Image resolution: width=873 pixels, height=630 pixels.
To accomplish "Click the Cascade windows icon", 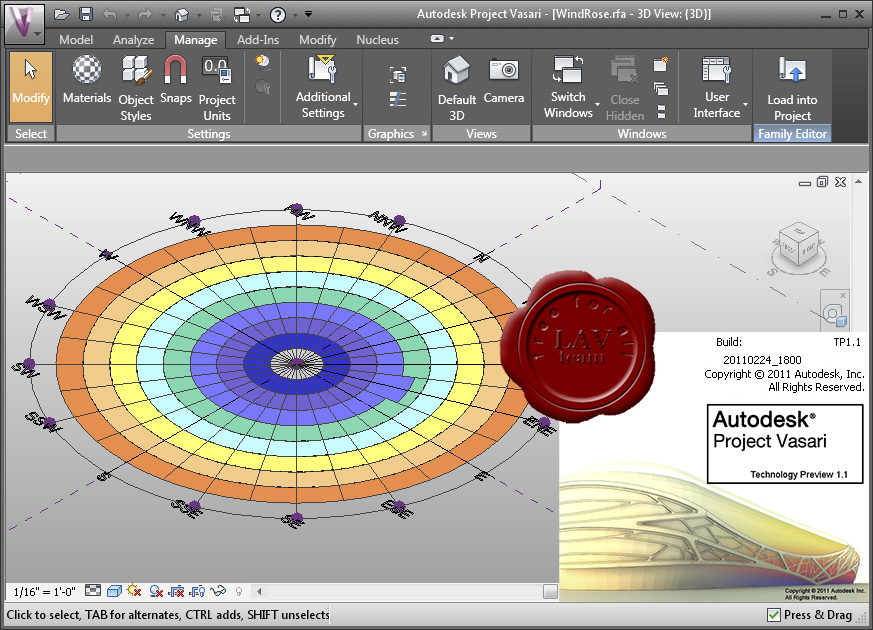I will [661, 88].
